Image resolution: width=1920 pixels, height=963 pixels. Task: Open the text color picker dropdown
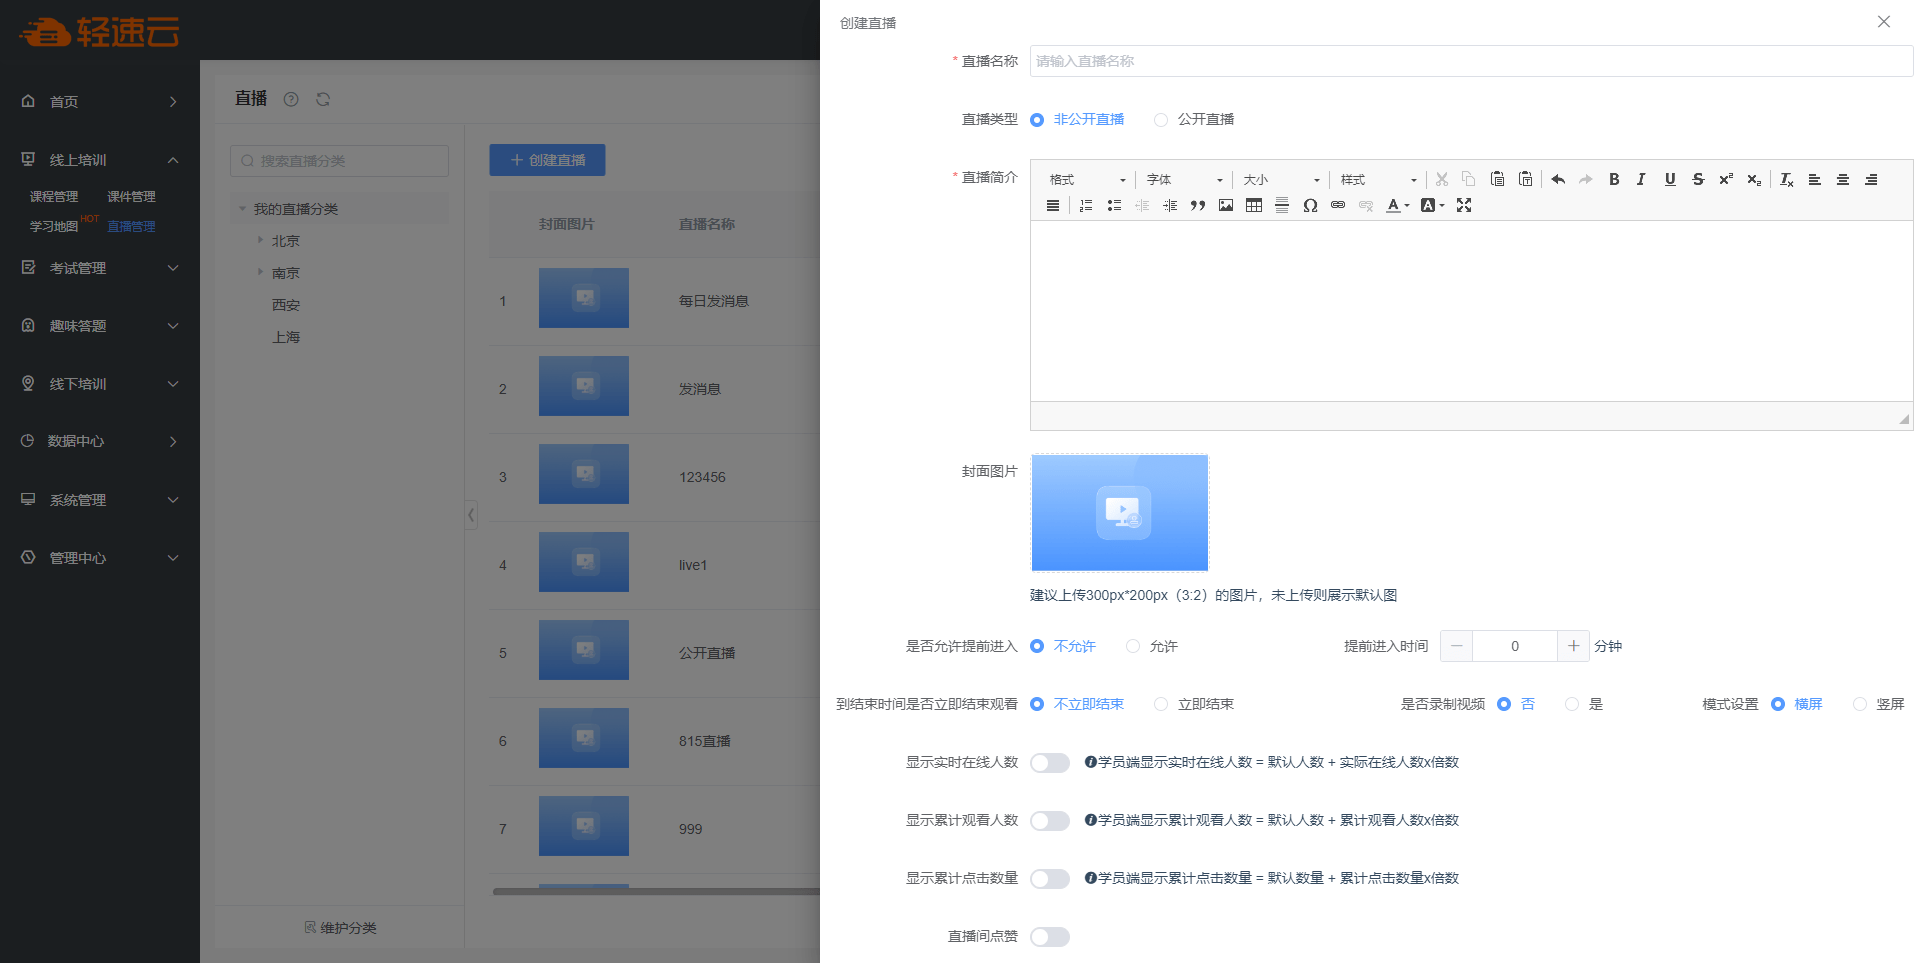tap(1397, 205)
